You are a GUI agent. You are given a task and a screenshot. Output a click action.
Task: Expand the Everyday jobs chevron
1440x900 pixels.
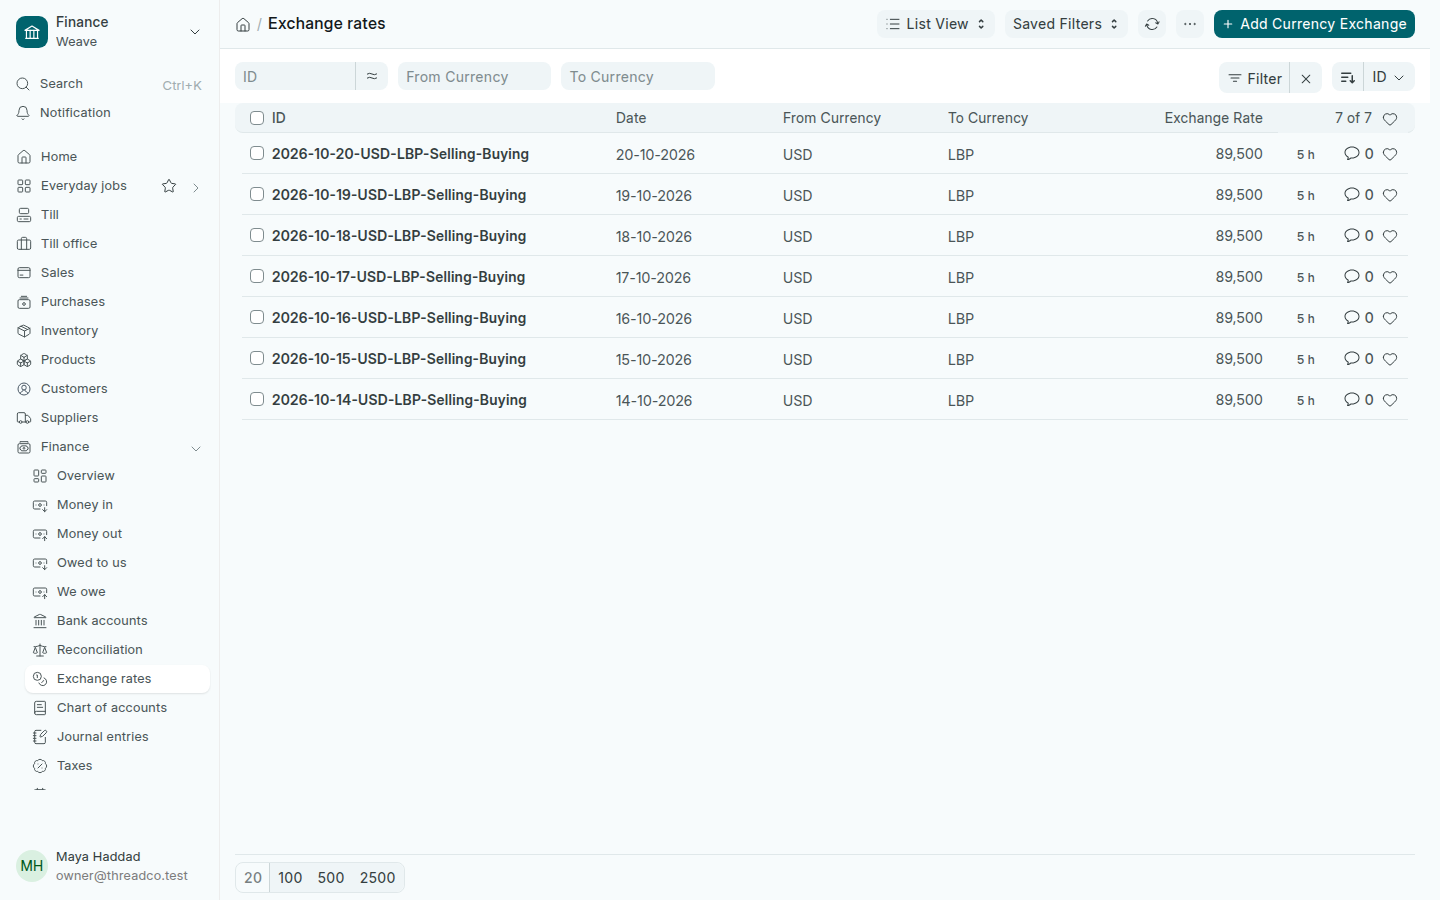[196, 187]
